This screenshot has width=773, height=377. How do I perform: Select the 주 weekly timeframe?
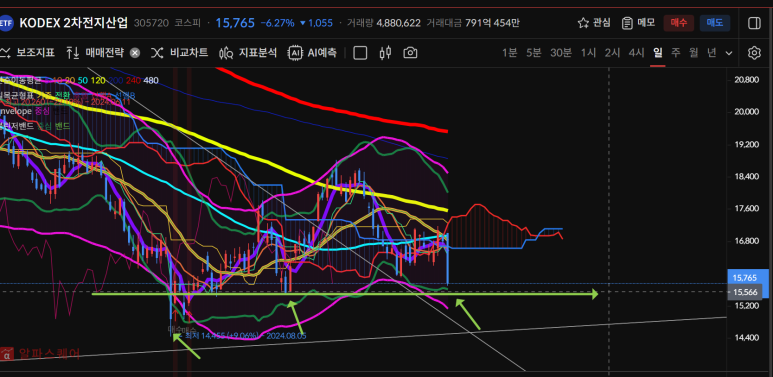point(675,53)
